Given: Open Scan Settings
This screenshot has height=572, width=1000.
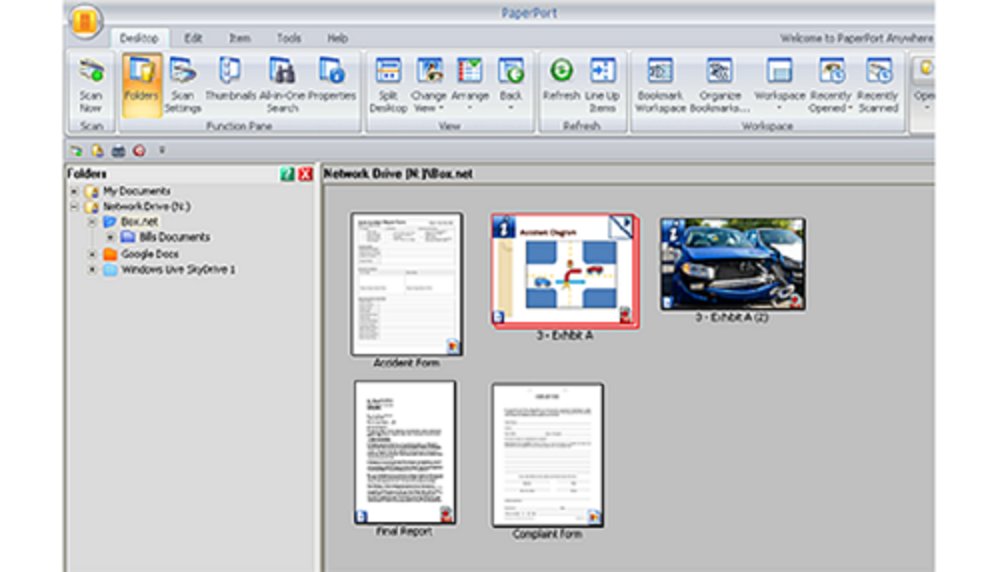Looking at the screenshot, I should click(x=182, y=85).
